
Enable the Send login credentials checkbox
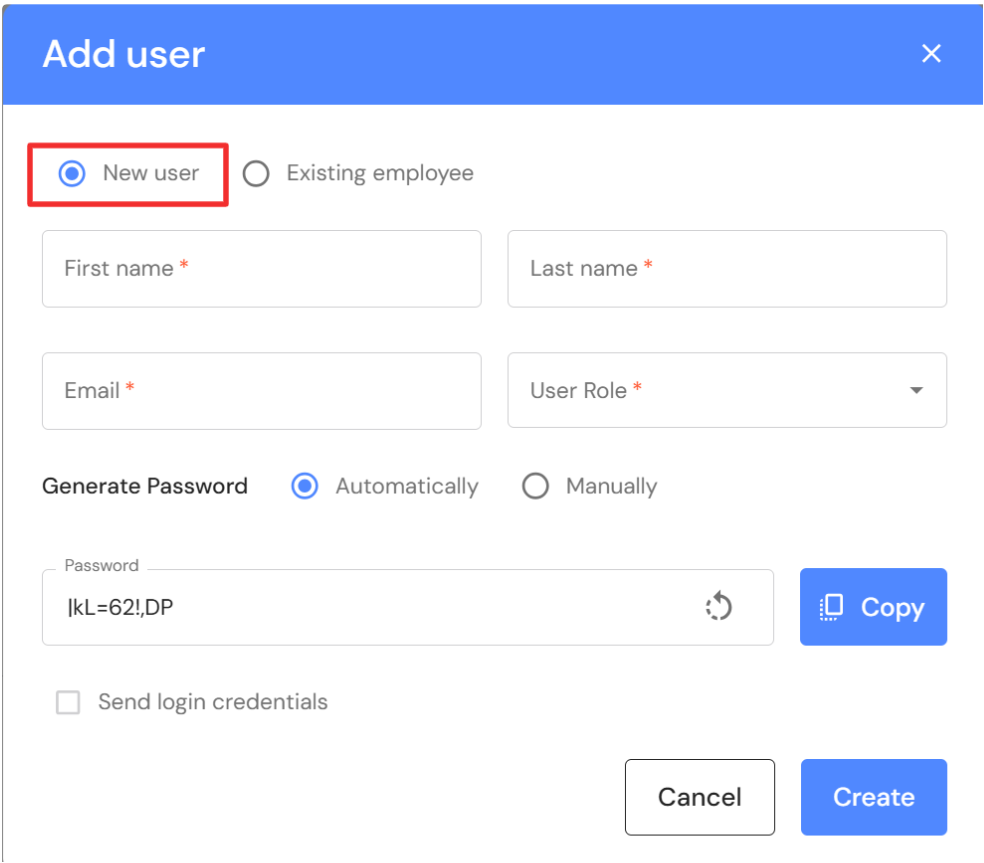click(x=68, y=703)
